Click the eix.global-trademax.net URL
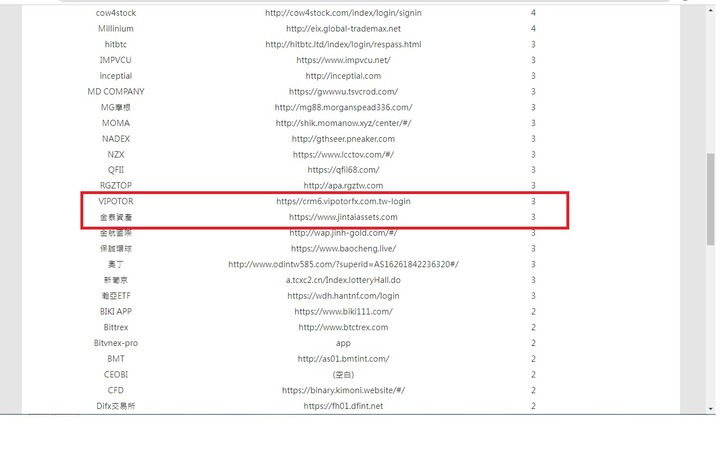The width and height of the screenshot is (720, 450). 343,28
